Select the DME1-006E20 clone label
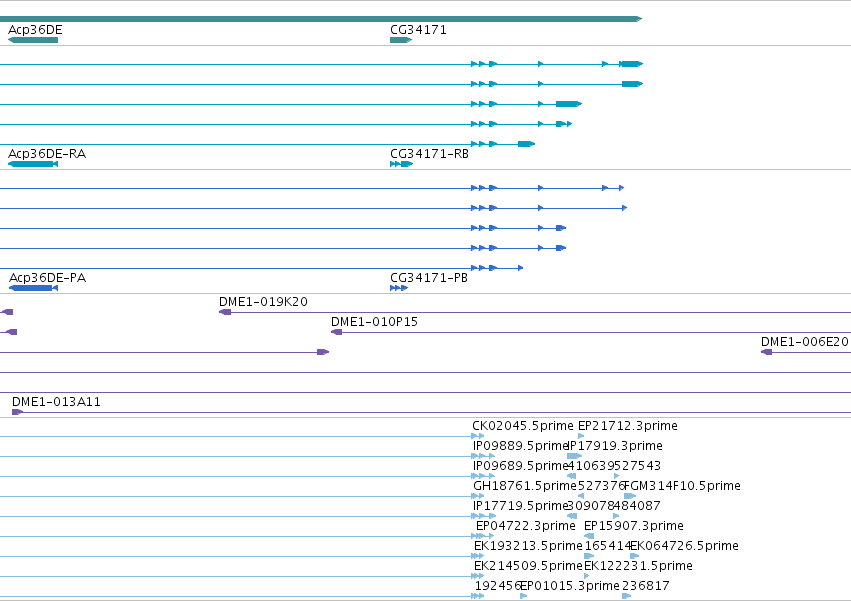851x601 pixels. point(804,342)
